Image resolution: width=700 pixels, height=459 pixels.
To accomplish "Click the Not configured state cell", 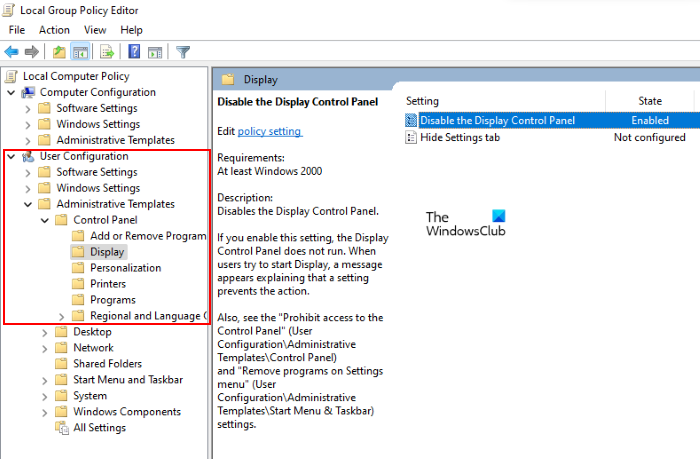I will (x=650, y=137).
